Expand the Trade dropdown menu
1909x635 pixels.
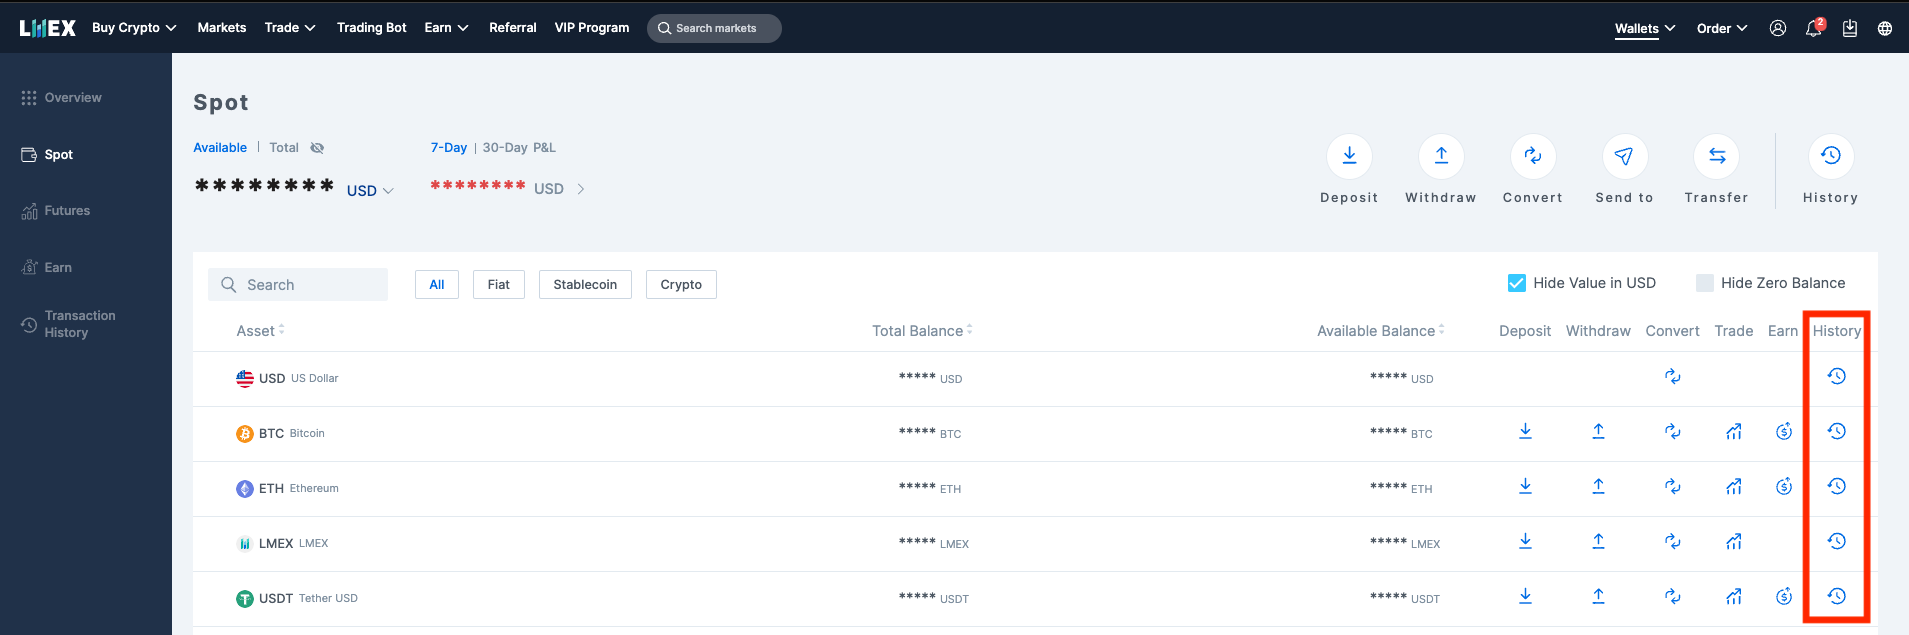tap(290, 28)
